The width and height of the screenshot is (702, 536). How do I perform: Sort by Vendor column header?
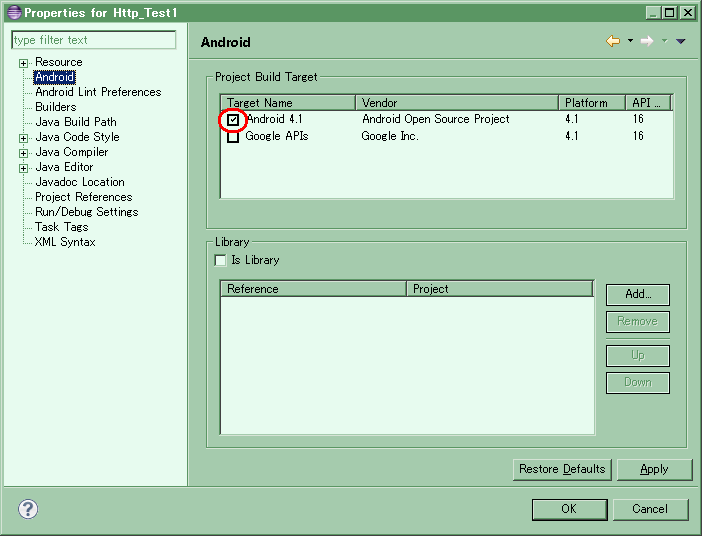pos(457,103)
